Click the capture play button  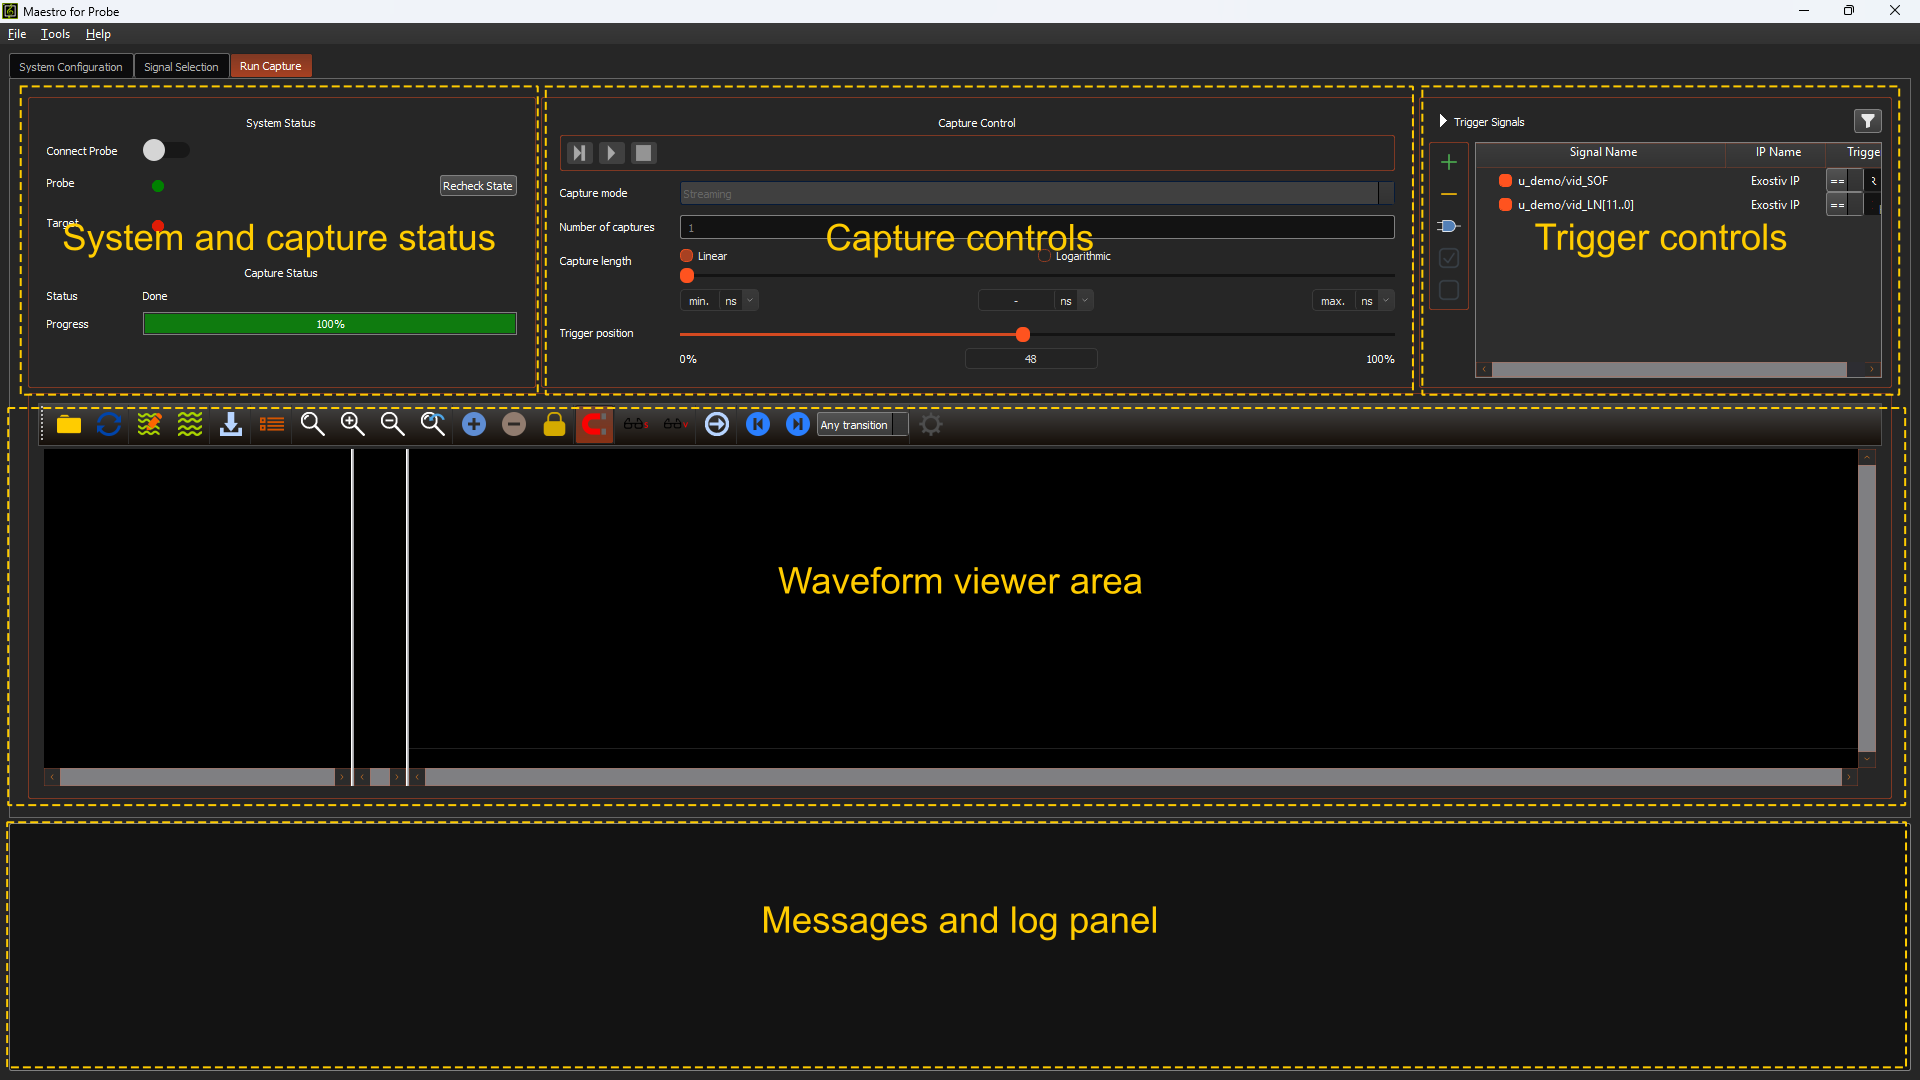(611, 153)
